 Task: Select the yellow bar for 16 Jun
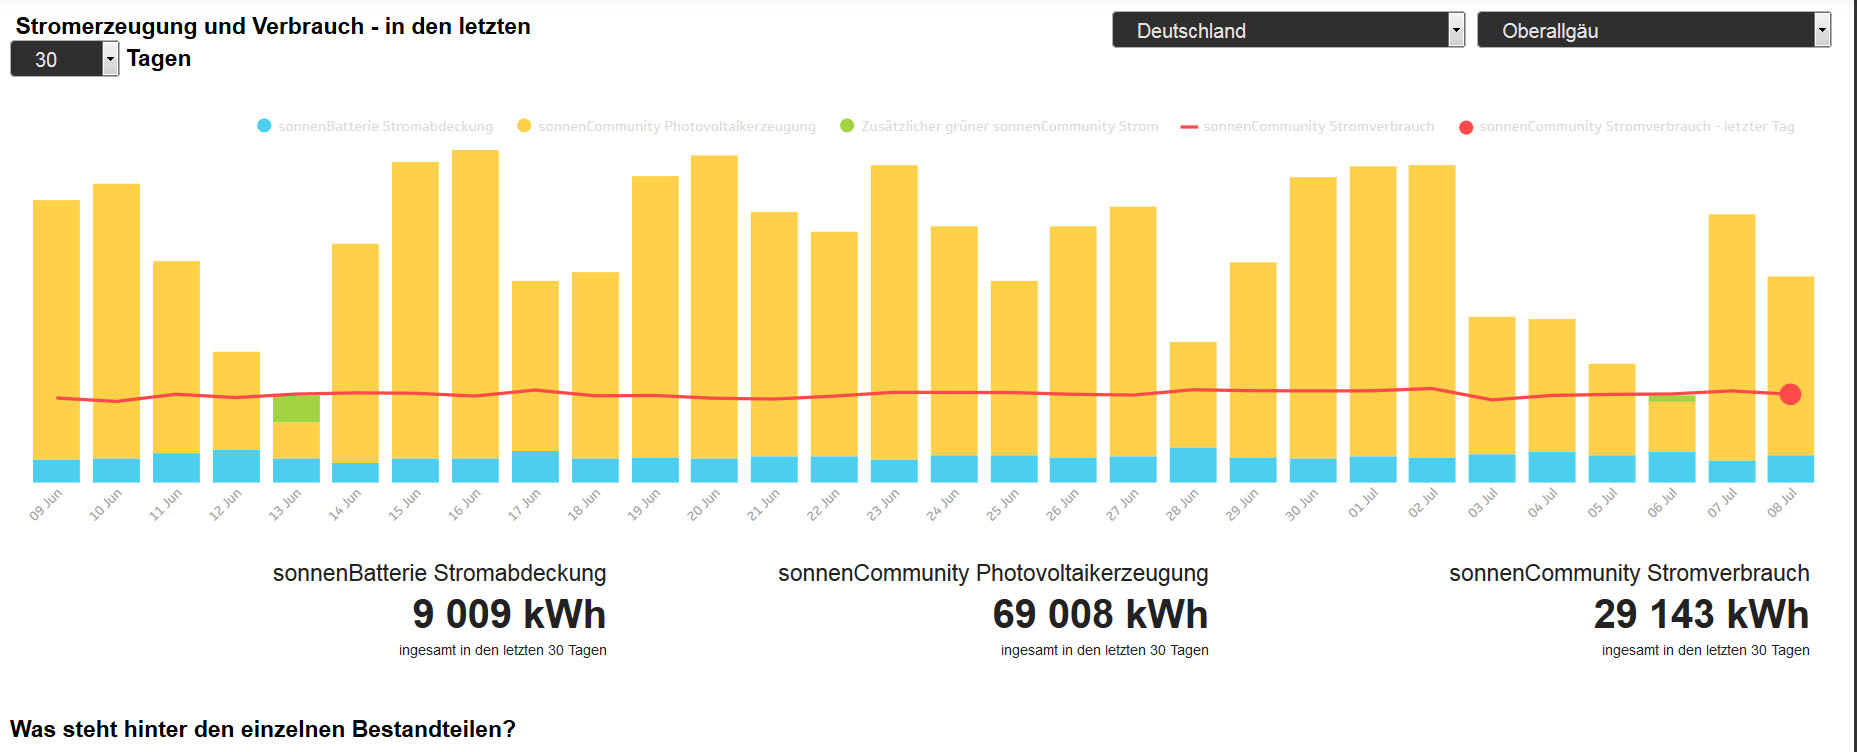475,304
